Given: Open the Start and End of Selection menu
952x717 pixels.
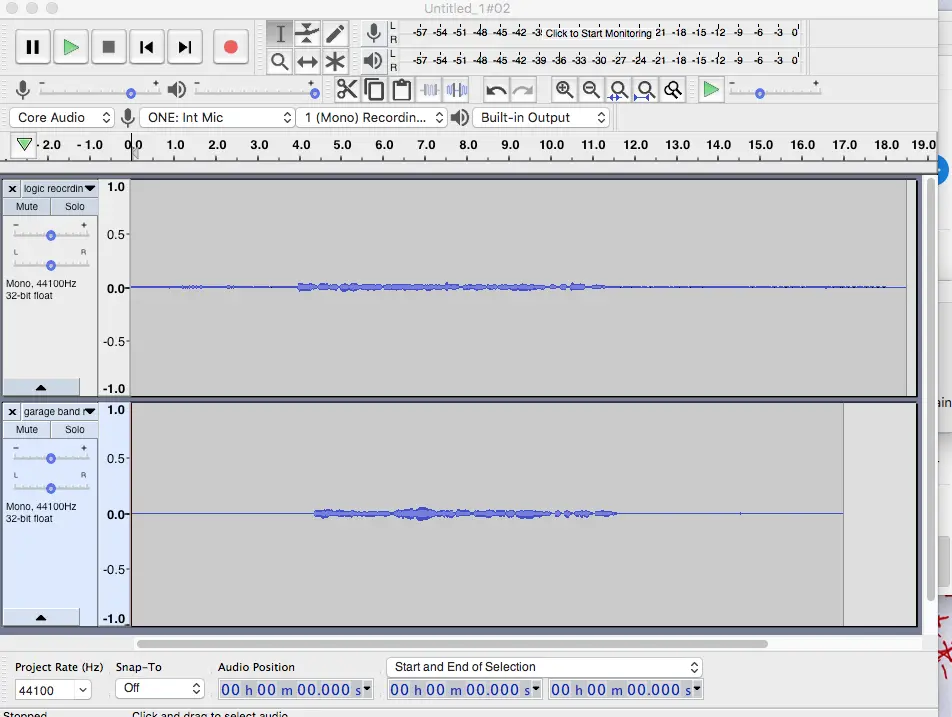Looking at the screenshot, I should coord(544,667).
